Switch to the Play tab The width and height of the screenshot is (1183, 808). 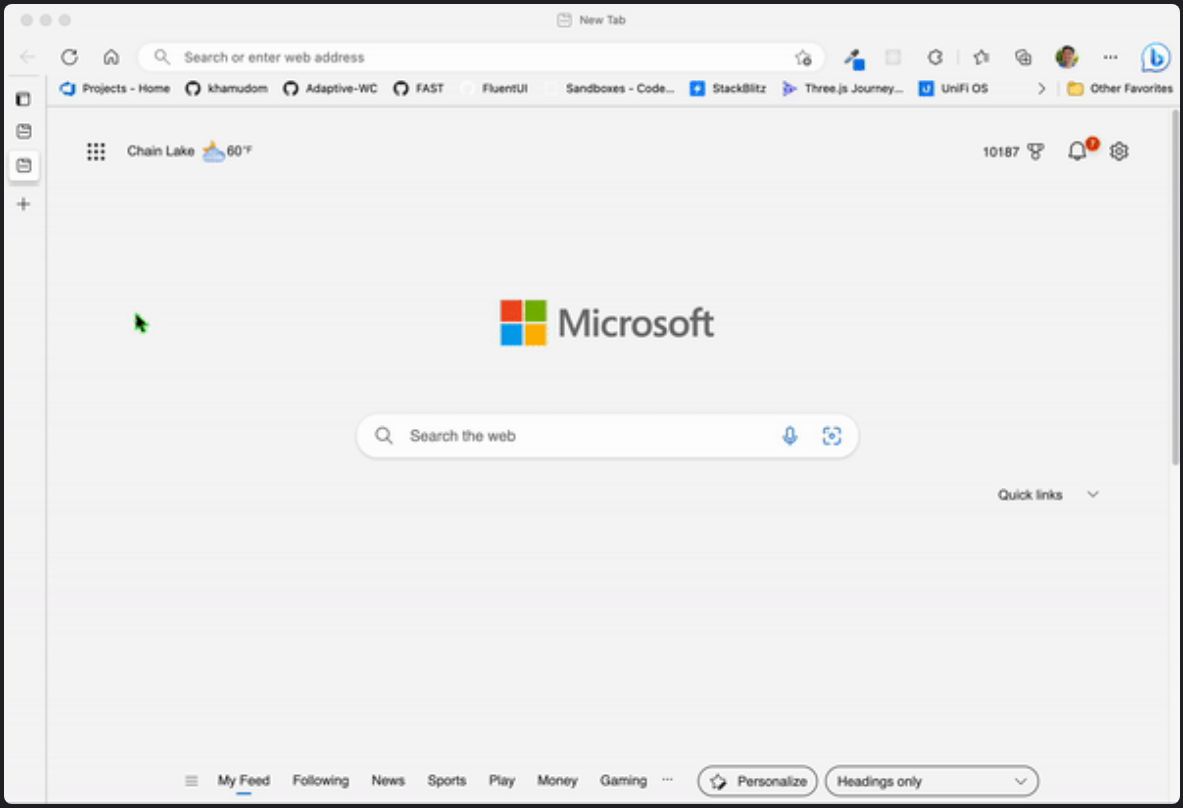(502, 781)
